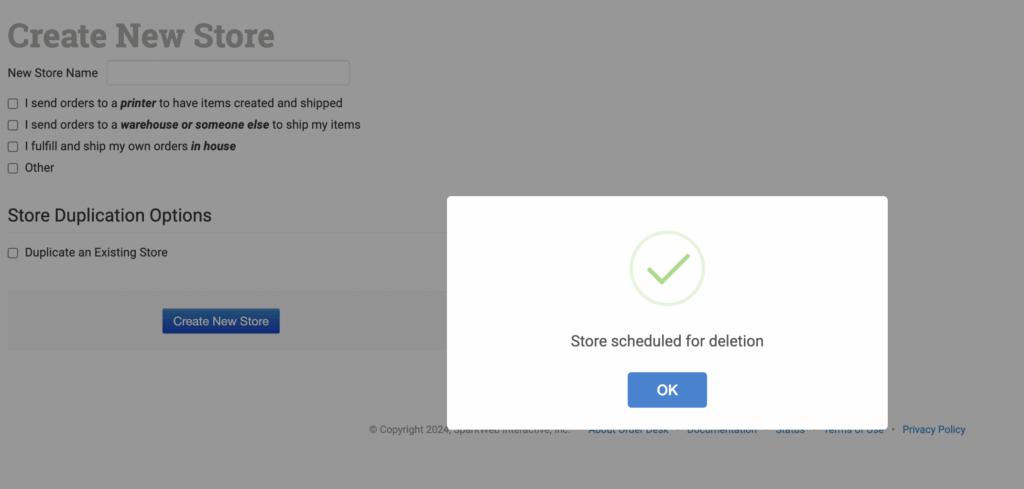Image resolution: width=1024 pixels, height=489 pixels.
Task: Open the Privacy Policy link
Action: point(934,430)
